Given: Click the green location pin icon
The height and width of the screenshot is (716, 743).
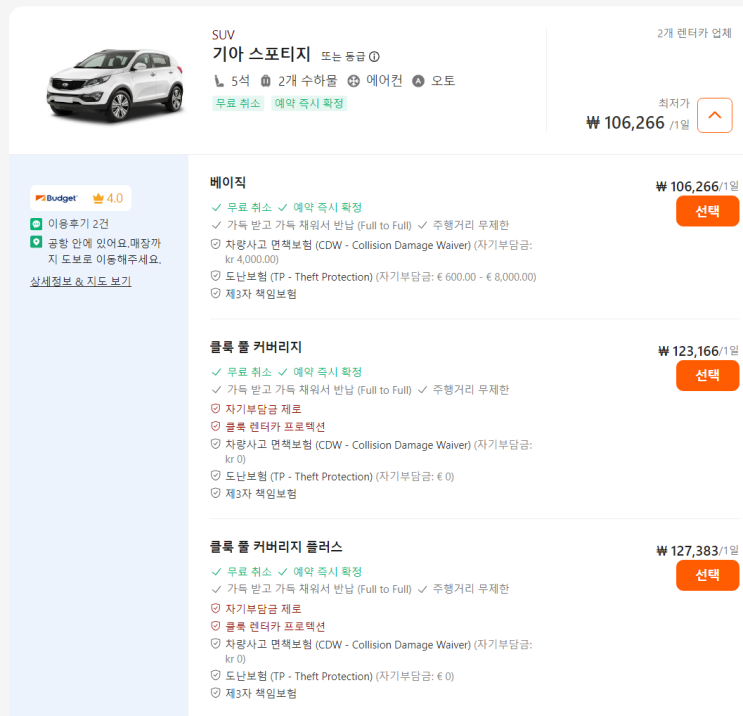Looking at the screenshot, I should 37,242.
